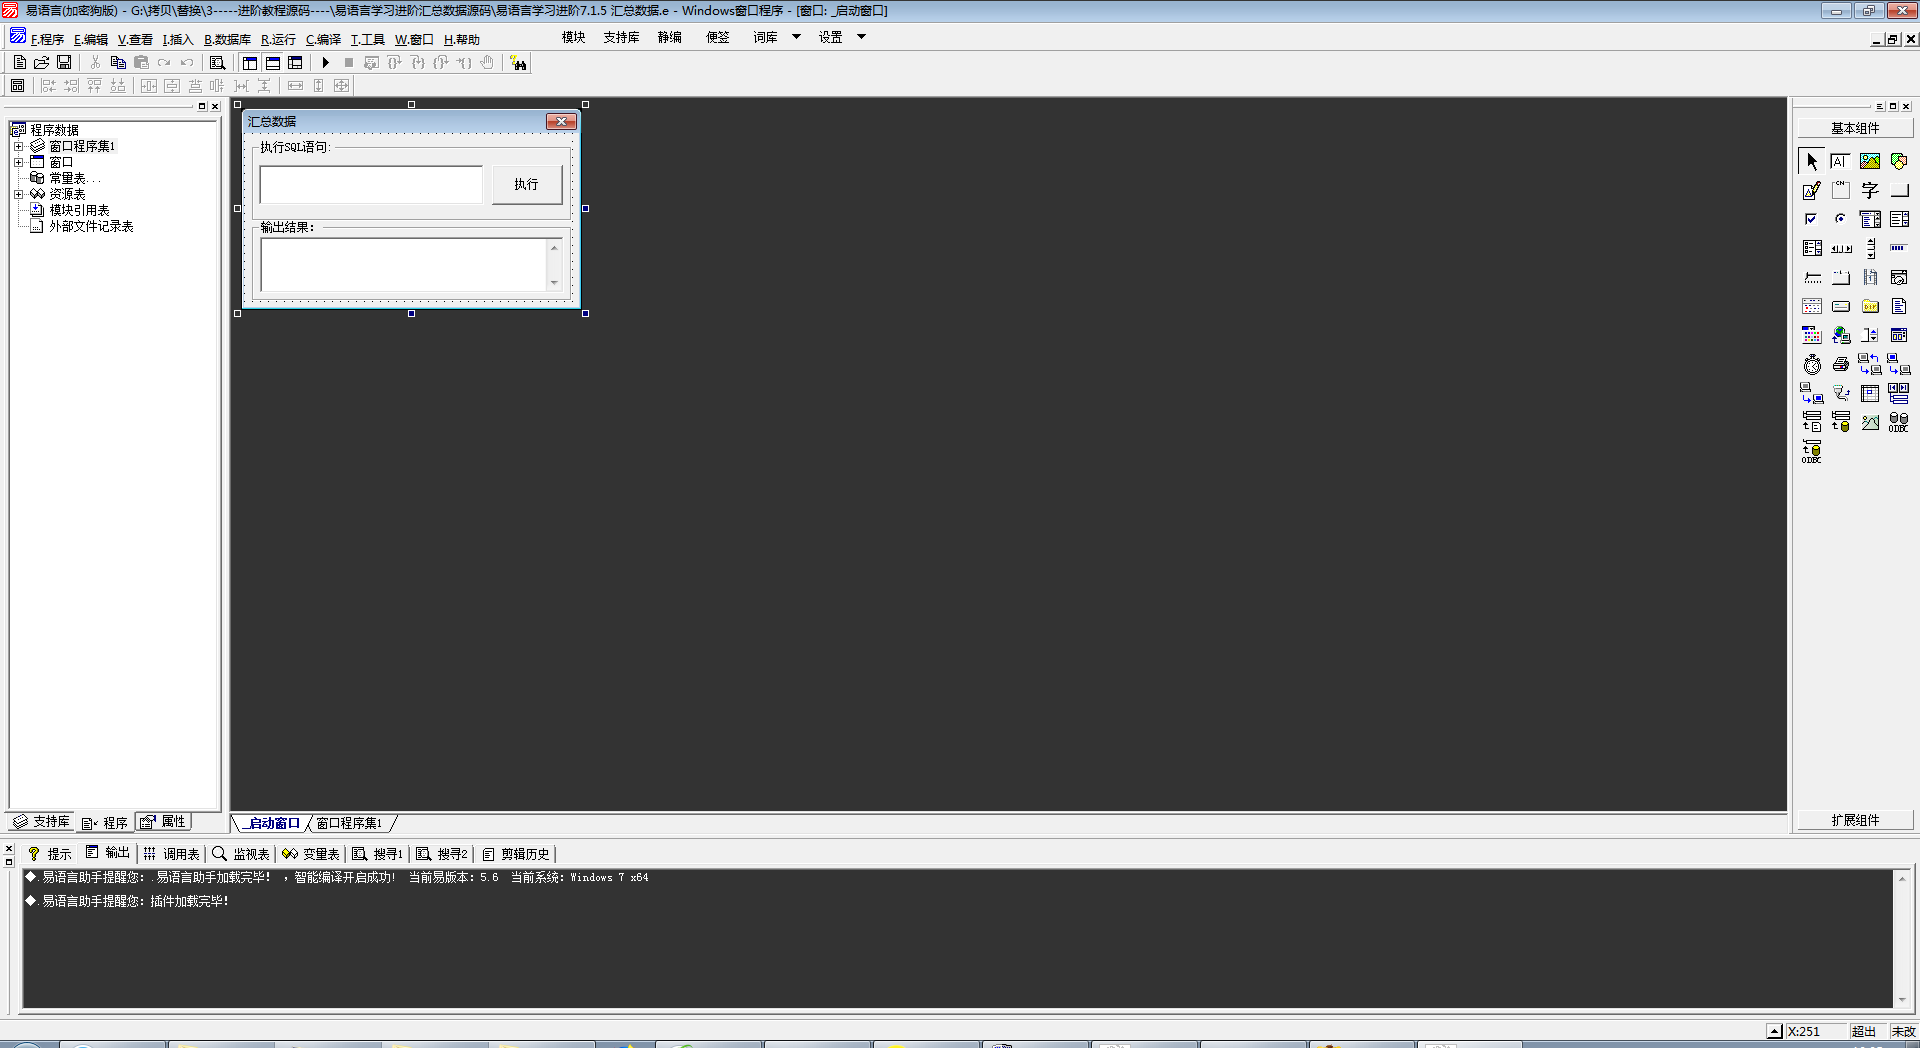Select the stopwatch timer component icon
Image resolution: width=1920 pixels, height=1048 pixels.
(1812, 364)
